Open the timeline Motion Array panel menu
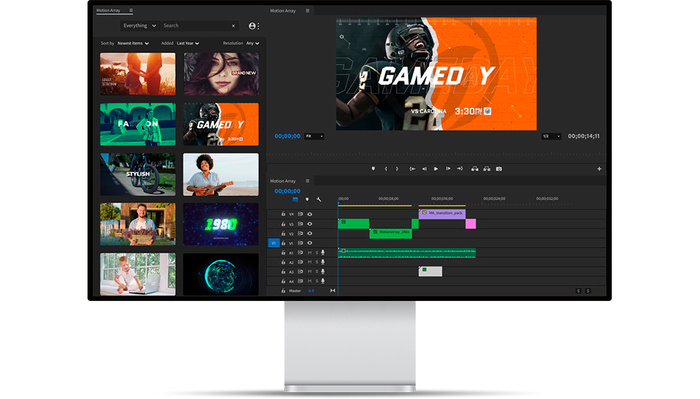Image resolution: width=700 pixels, height=399 pixels. 307,181
